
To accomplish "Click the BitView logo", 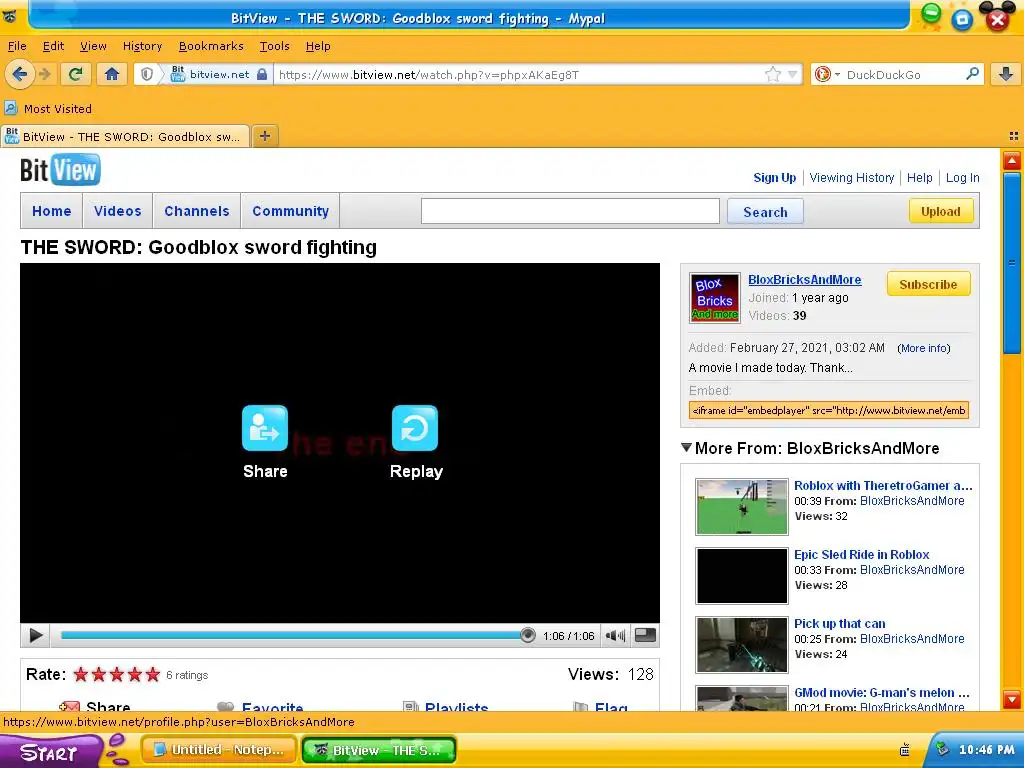I will tap(60, 170).
